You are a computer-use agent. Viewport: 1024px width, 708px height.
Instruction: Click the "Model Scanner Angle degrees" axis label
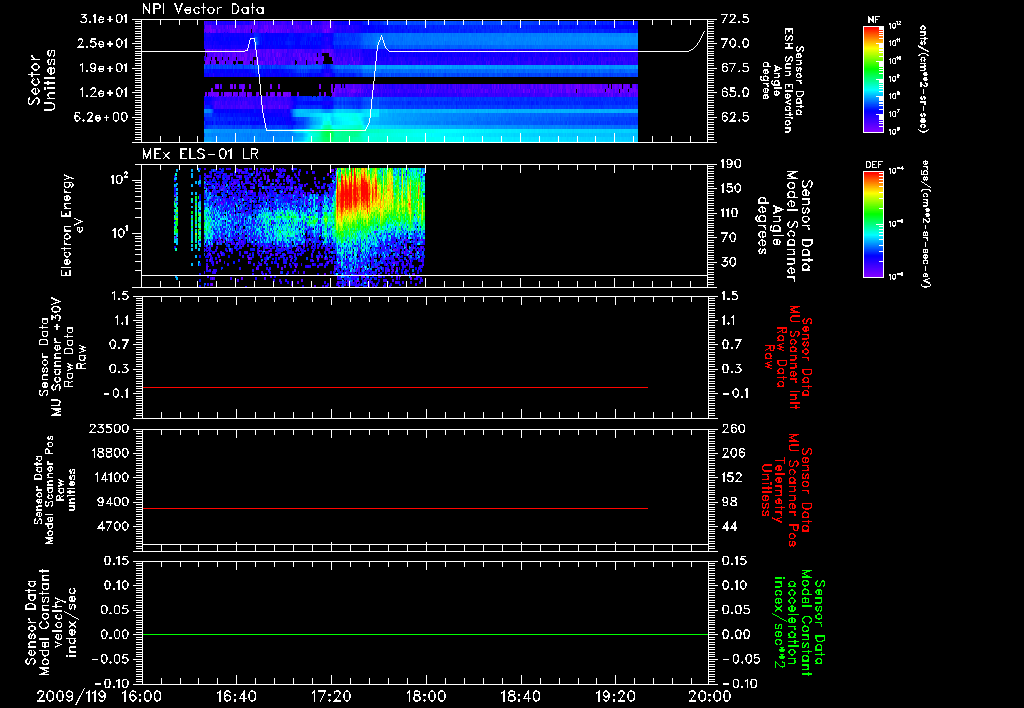pos(784,226)
